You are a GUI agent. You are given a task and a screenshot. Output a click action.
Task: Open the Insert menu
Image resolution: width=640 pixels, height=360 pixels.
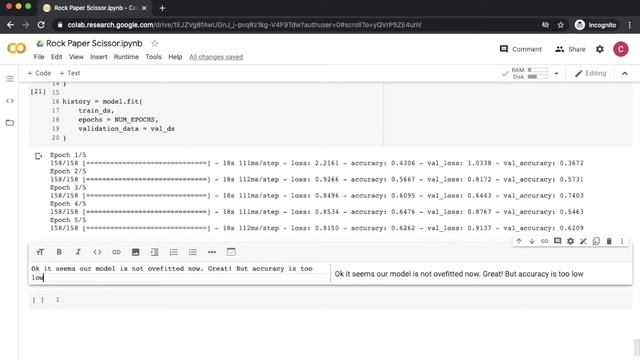tap(98, 57)
